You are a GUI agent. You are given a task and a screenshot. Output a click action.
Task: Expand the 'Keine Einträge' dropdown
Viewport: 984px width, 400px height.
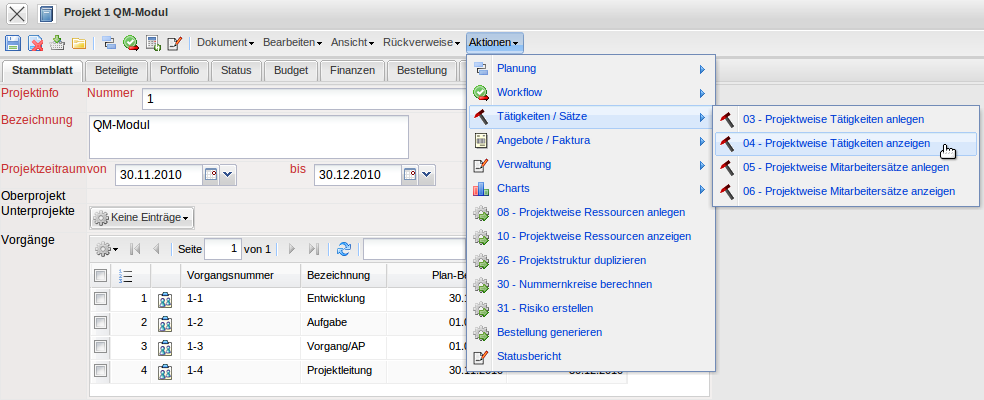point(140,217)
